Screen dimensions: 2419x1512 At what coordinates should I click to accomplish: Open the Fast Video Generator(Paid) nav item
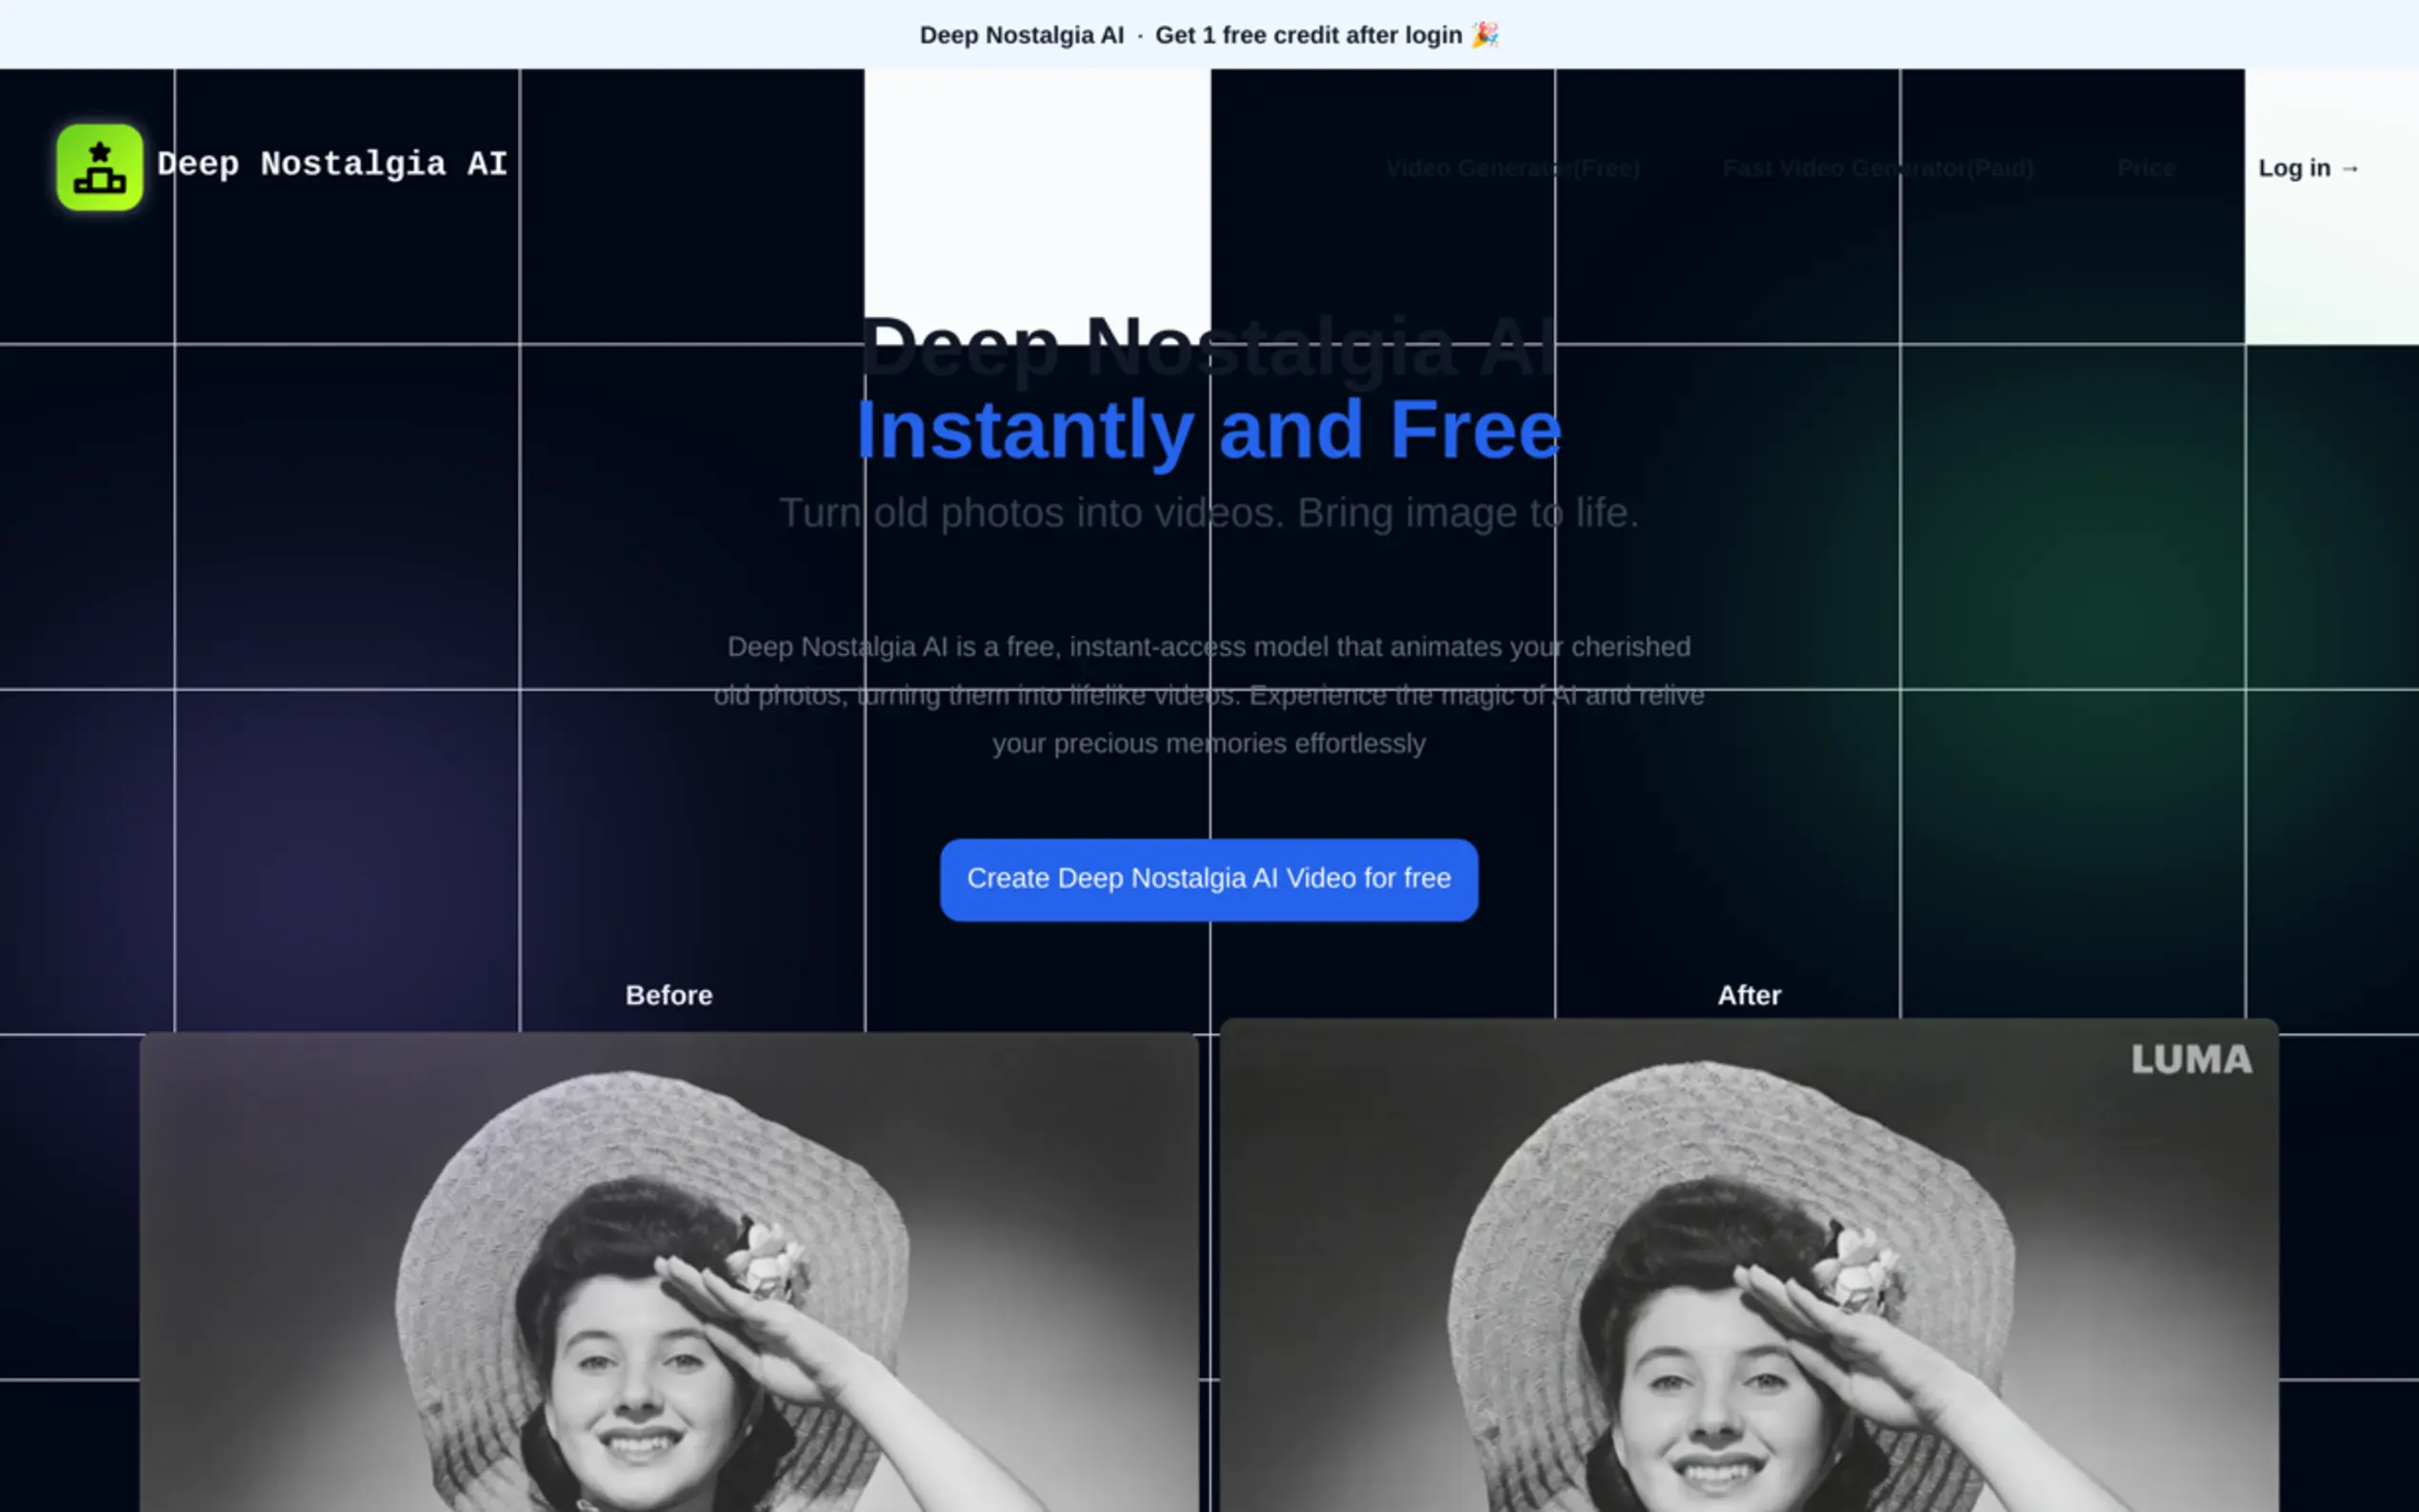click(x=1877, y=168)
